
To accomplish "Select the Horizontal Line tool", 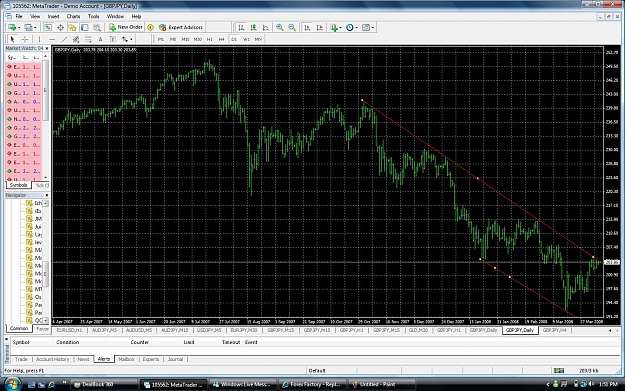I will tap(51, 39).
